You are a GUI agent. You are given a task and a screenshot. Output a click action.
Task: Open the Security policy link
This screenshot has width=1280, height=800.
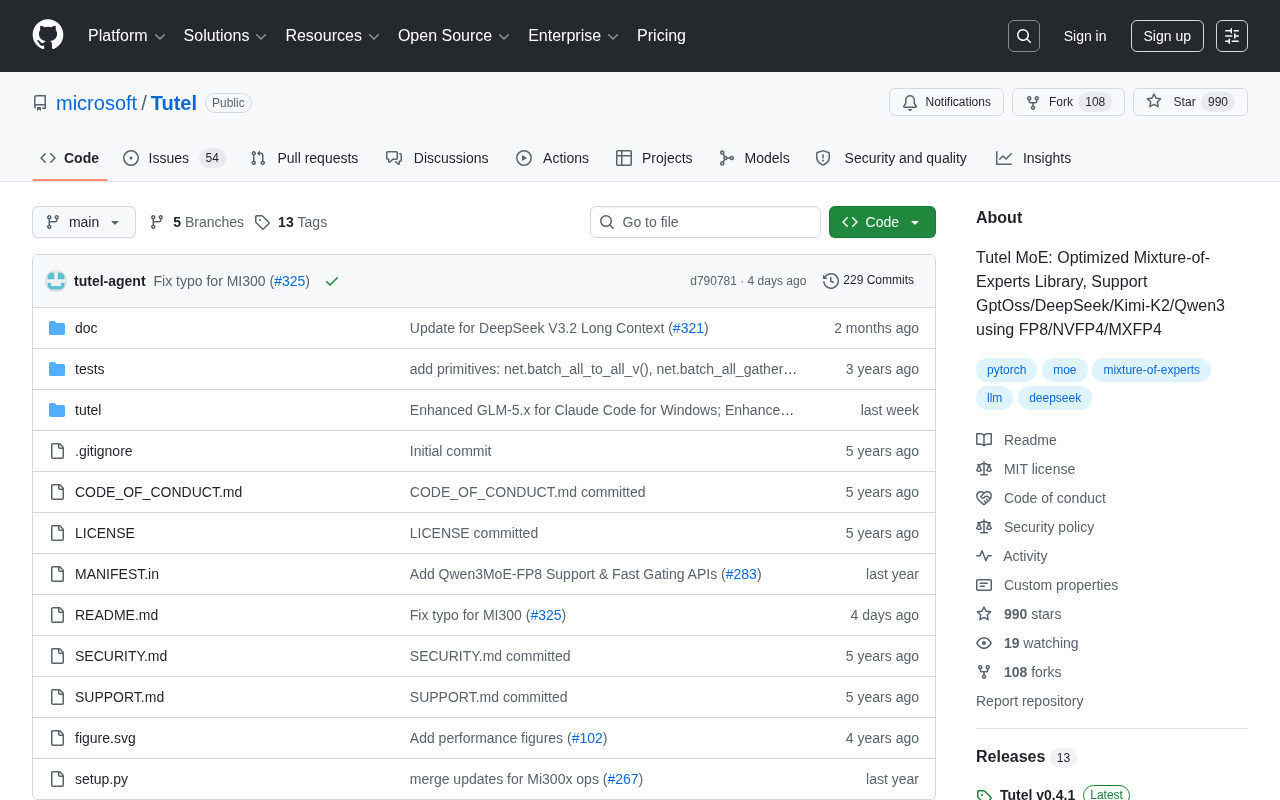[1049, 527]
